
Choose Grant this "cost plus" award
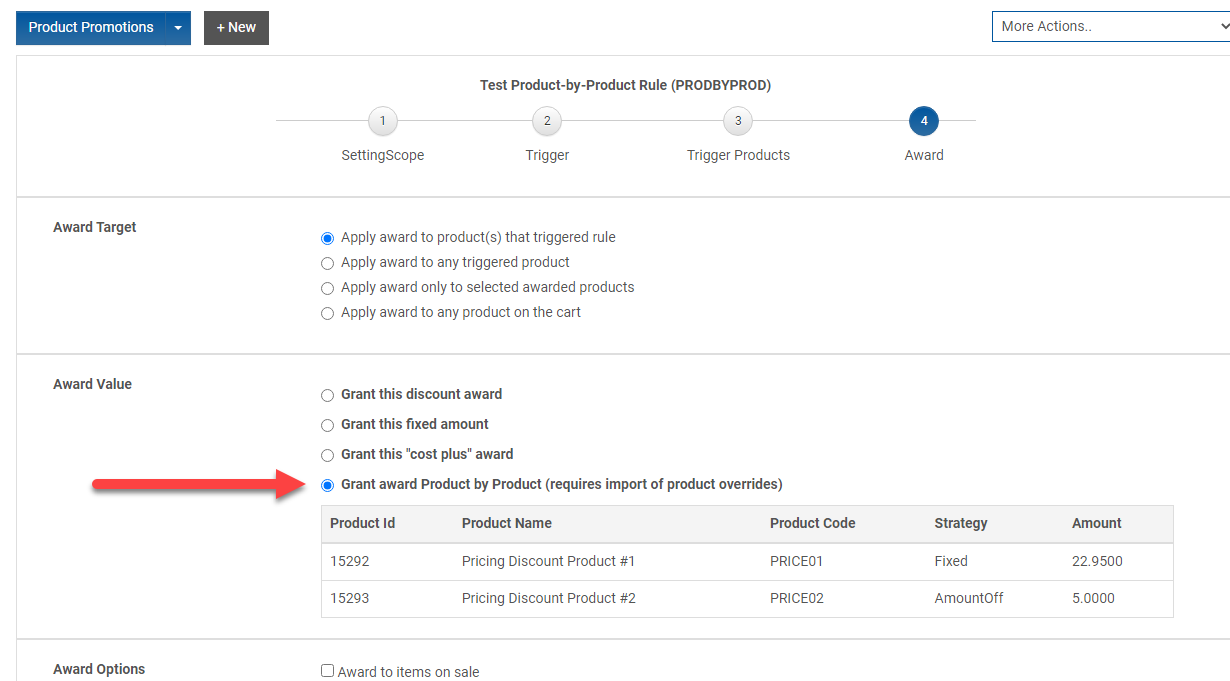(x=327, y=455)
